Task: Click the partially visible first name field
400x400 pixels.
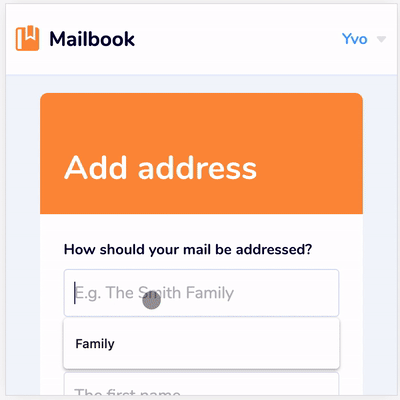Action: click(201, 384)
